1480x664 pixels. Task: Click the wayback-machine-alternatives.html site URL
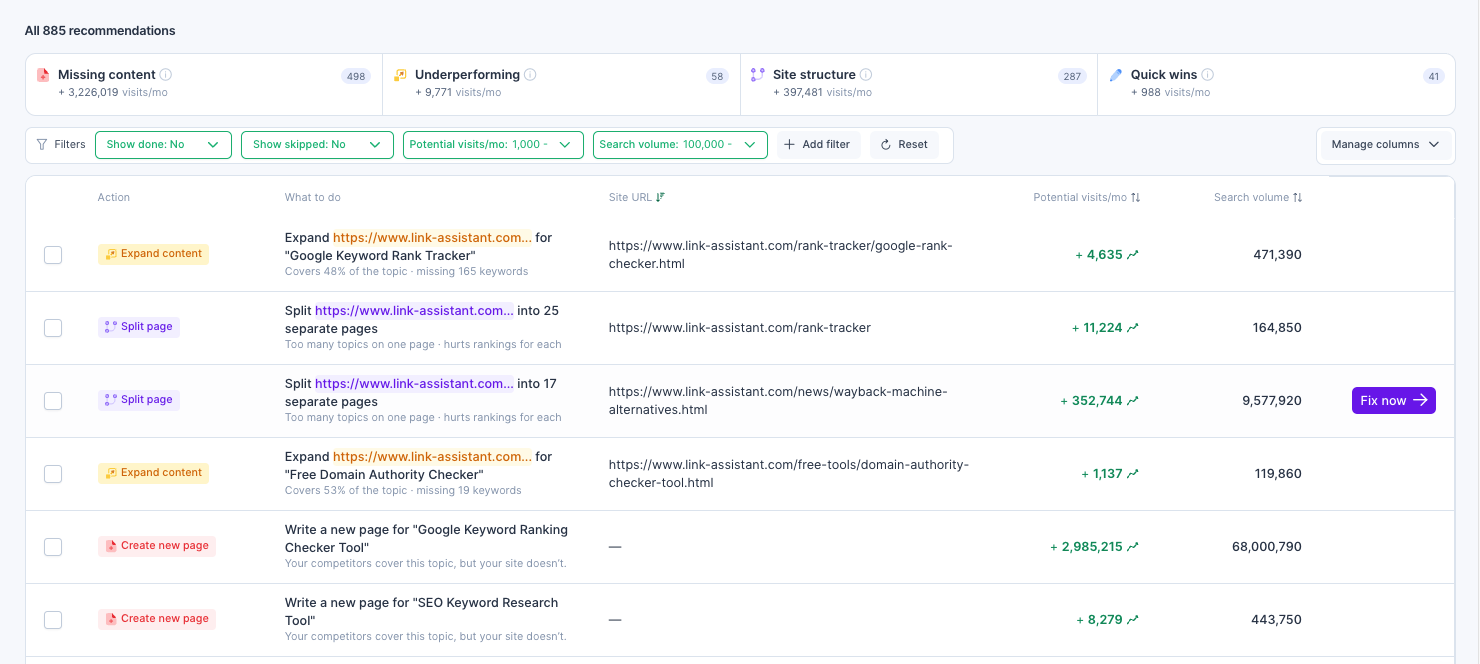pyautogui.click(x=778, y=401)
